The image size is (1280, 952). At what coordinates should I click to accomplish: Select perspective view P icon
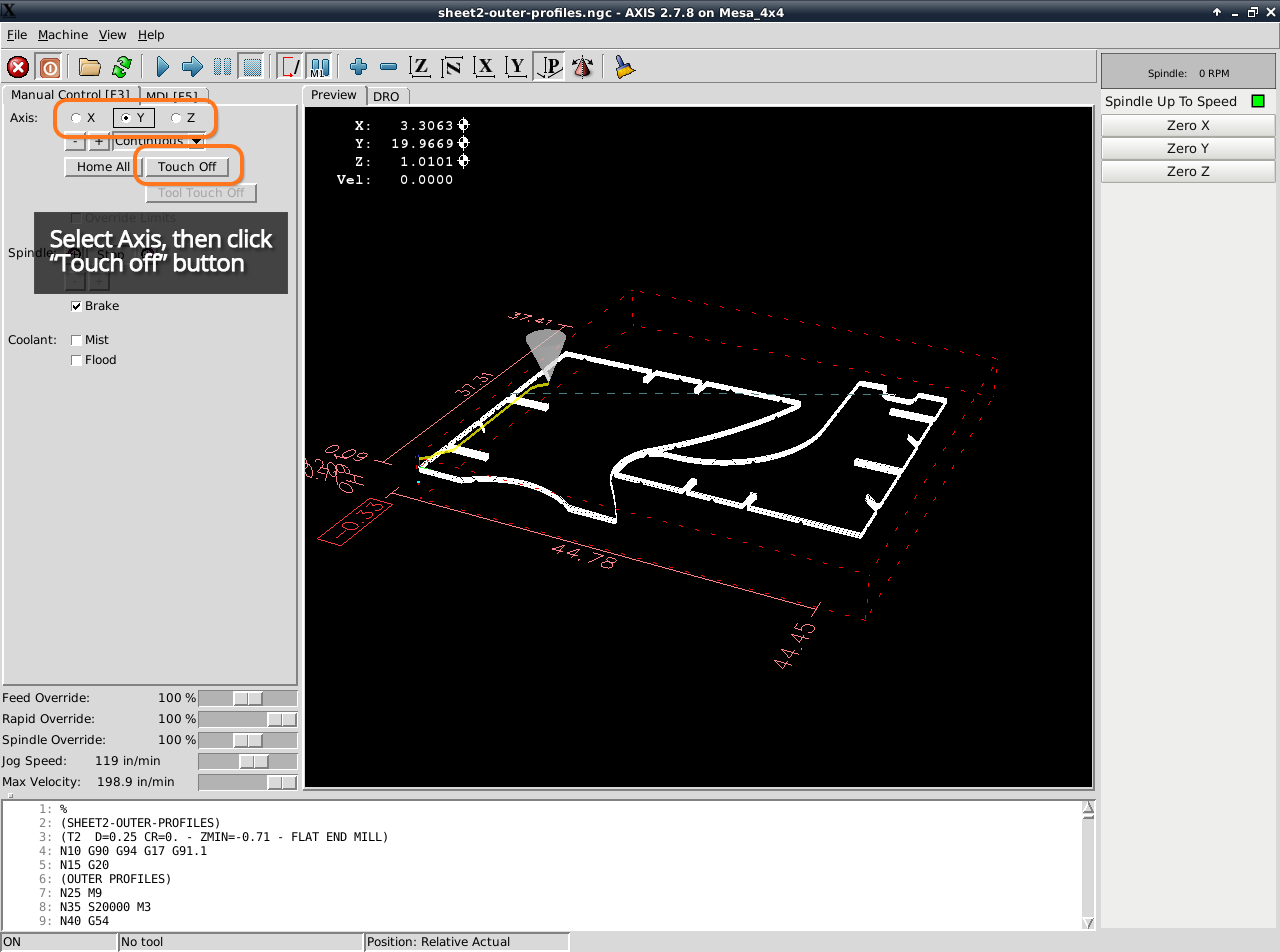(550, 67)
